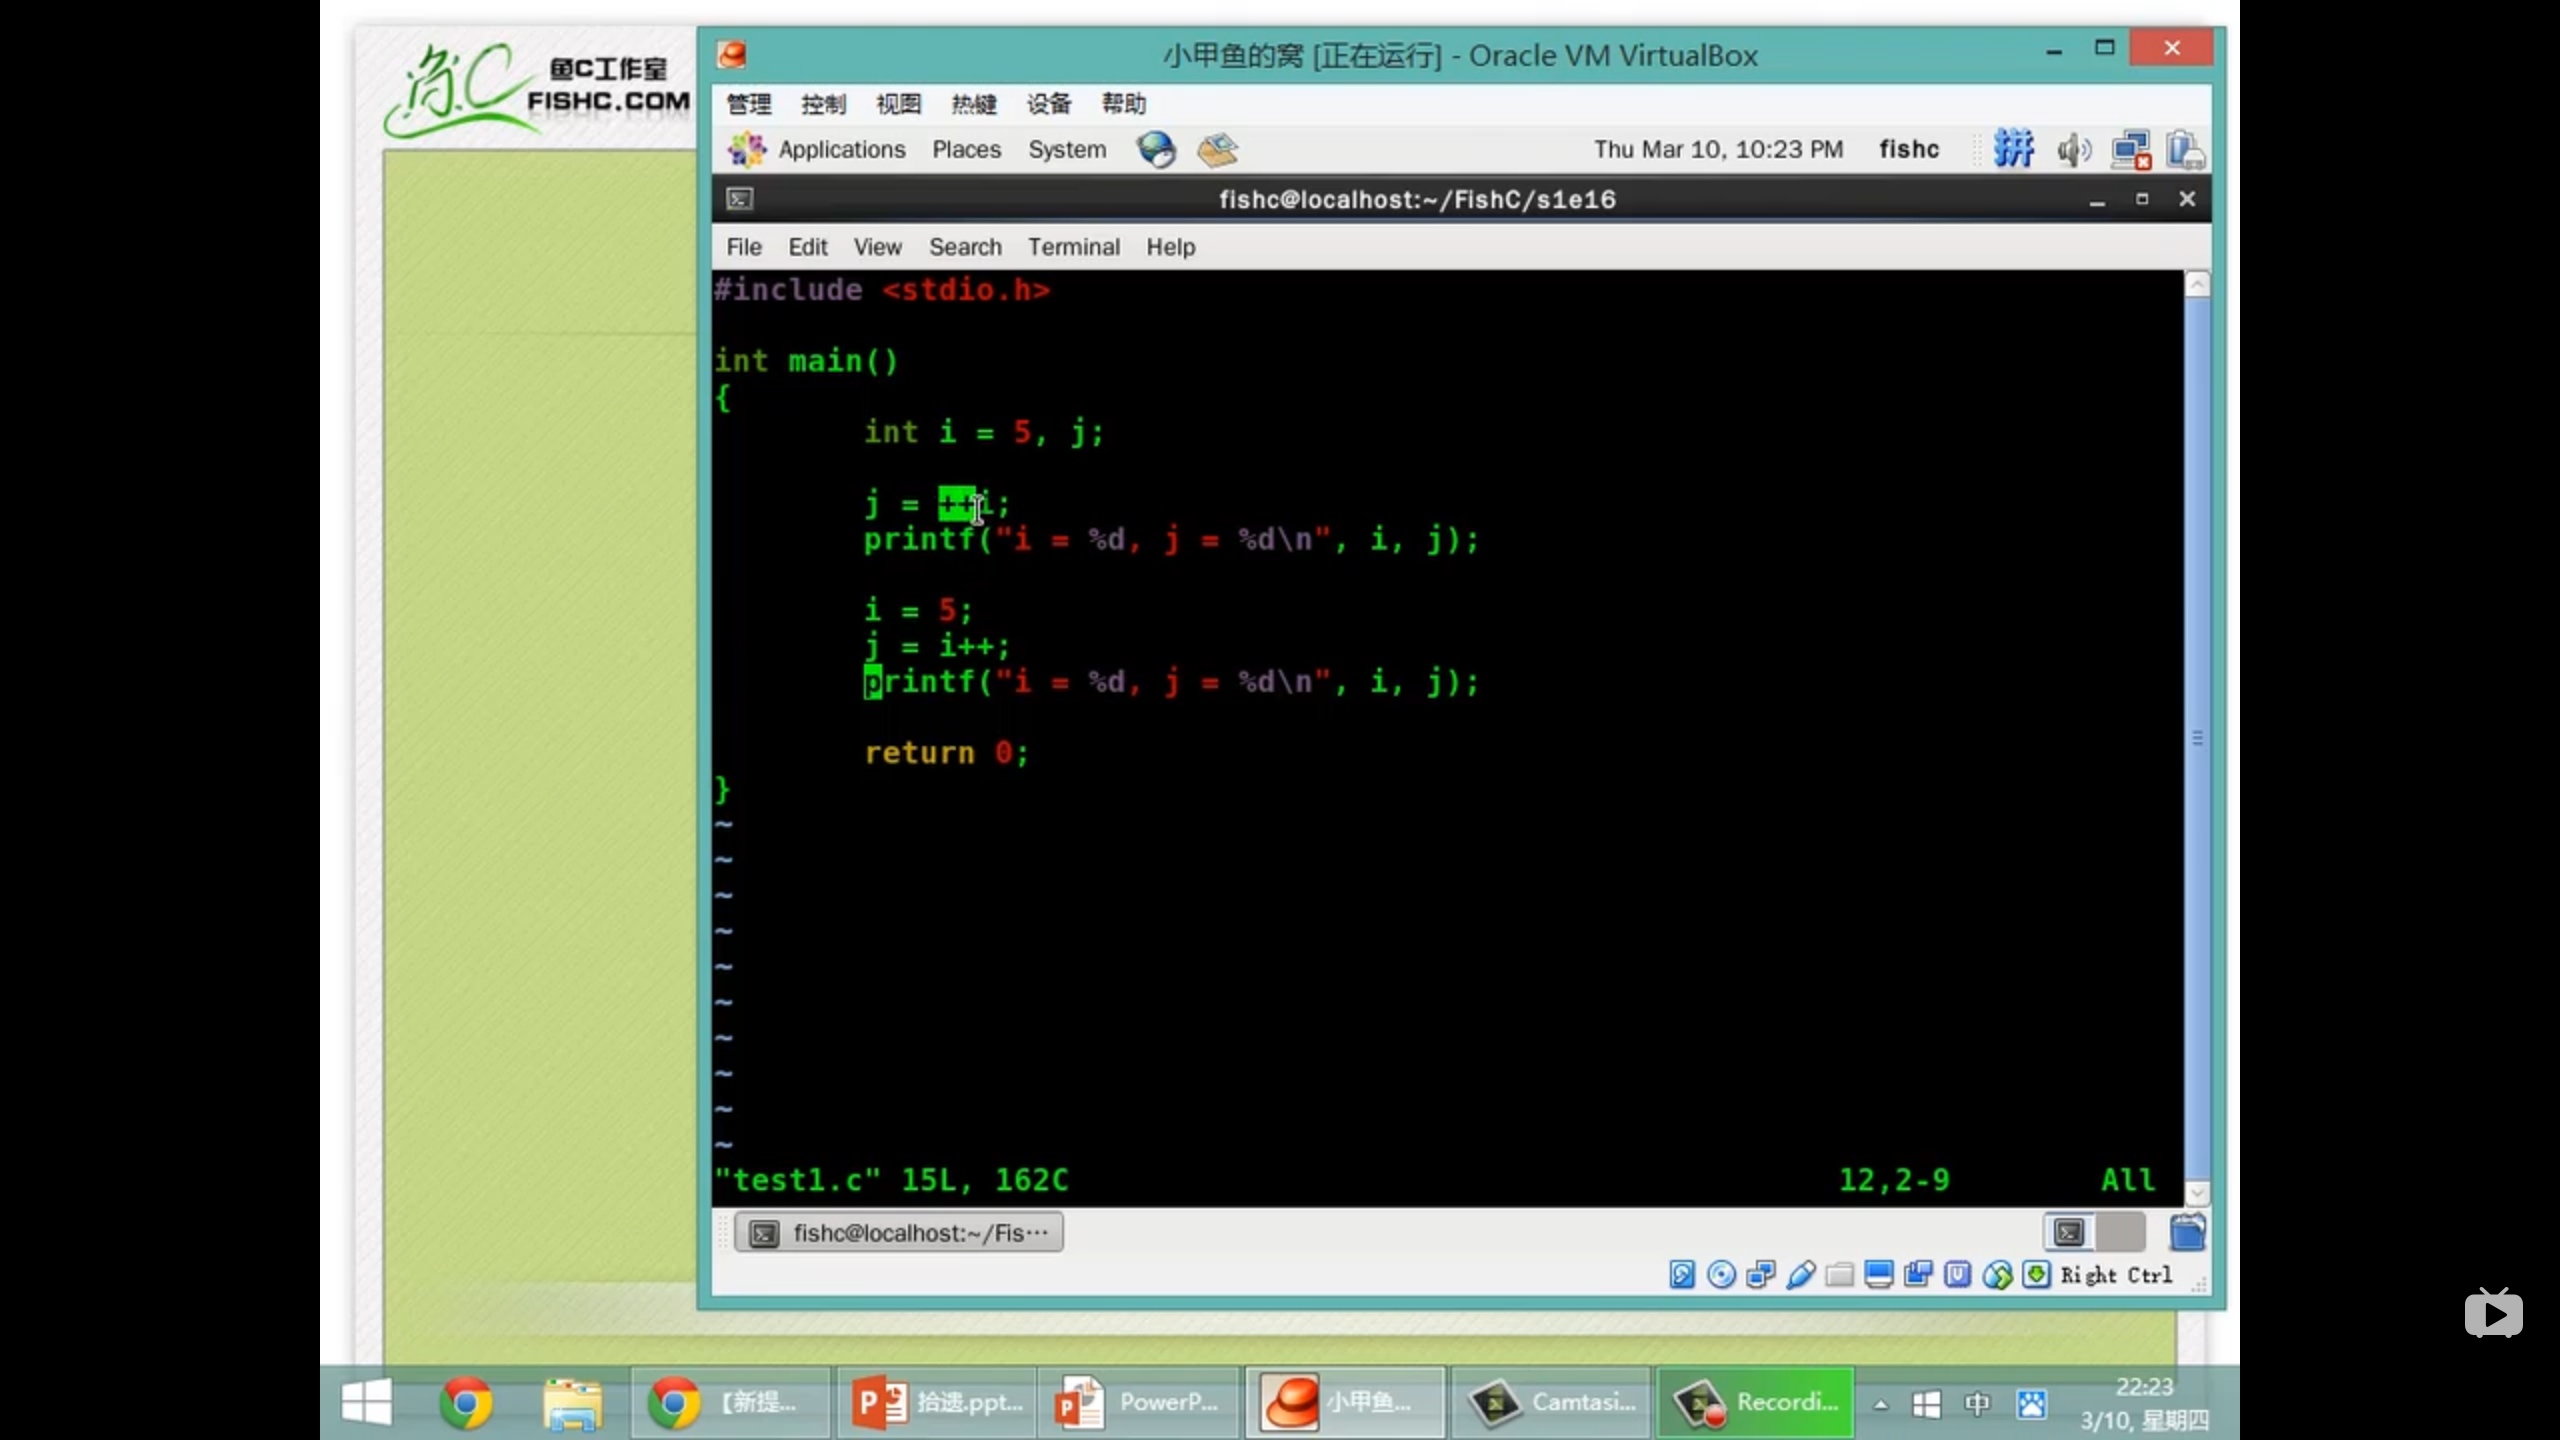Click on the j = i++; line
Screen dimensions: 2560x1440
tap(937, 647)
